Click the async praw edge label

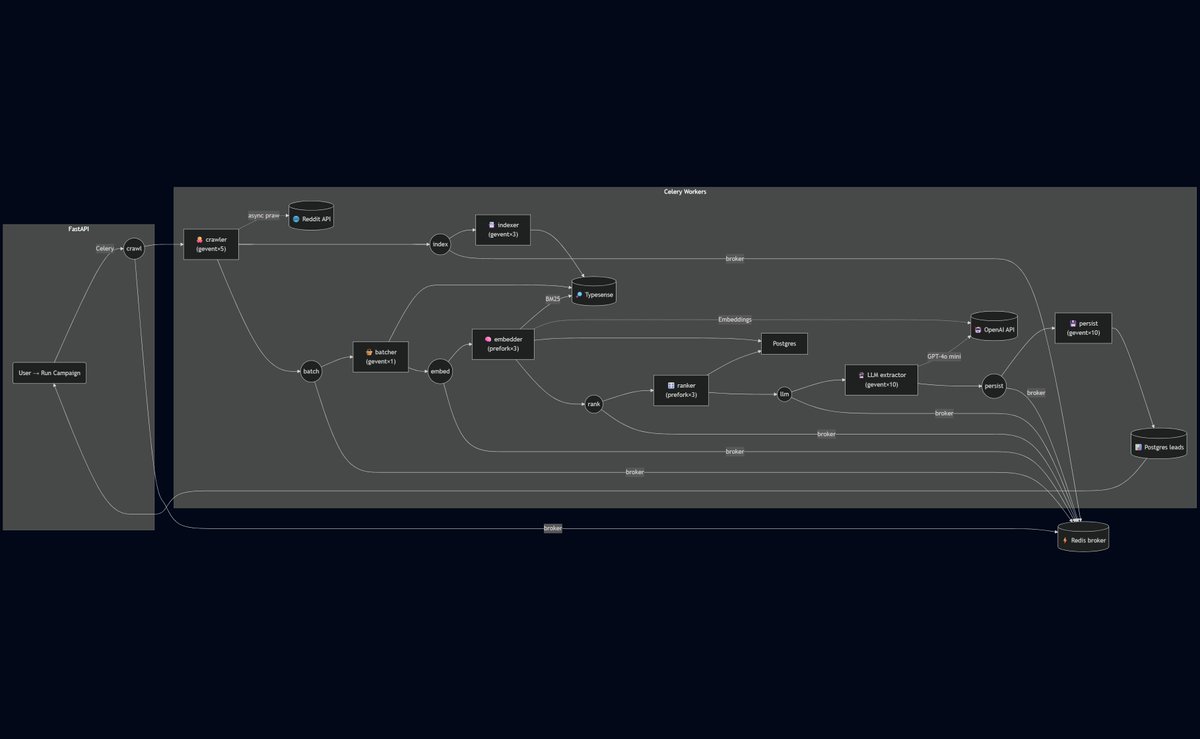(x=264, y=216)
